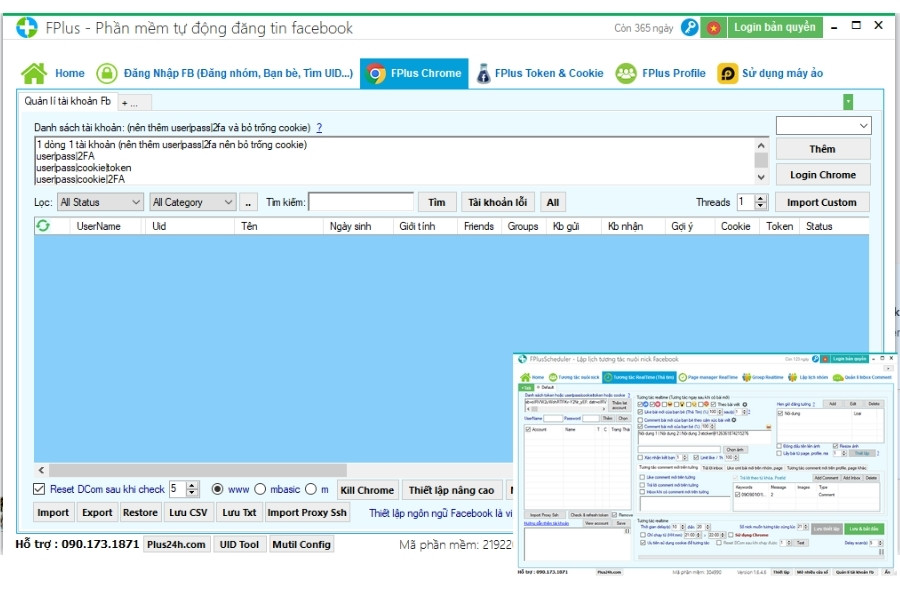Click the yellow Sử dụng máy ảo icon
This screenshot has height=600, width=900.
727,73
